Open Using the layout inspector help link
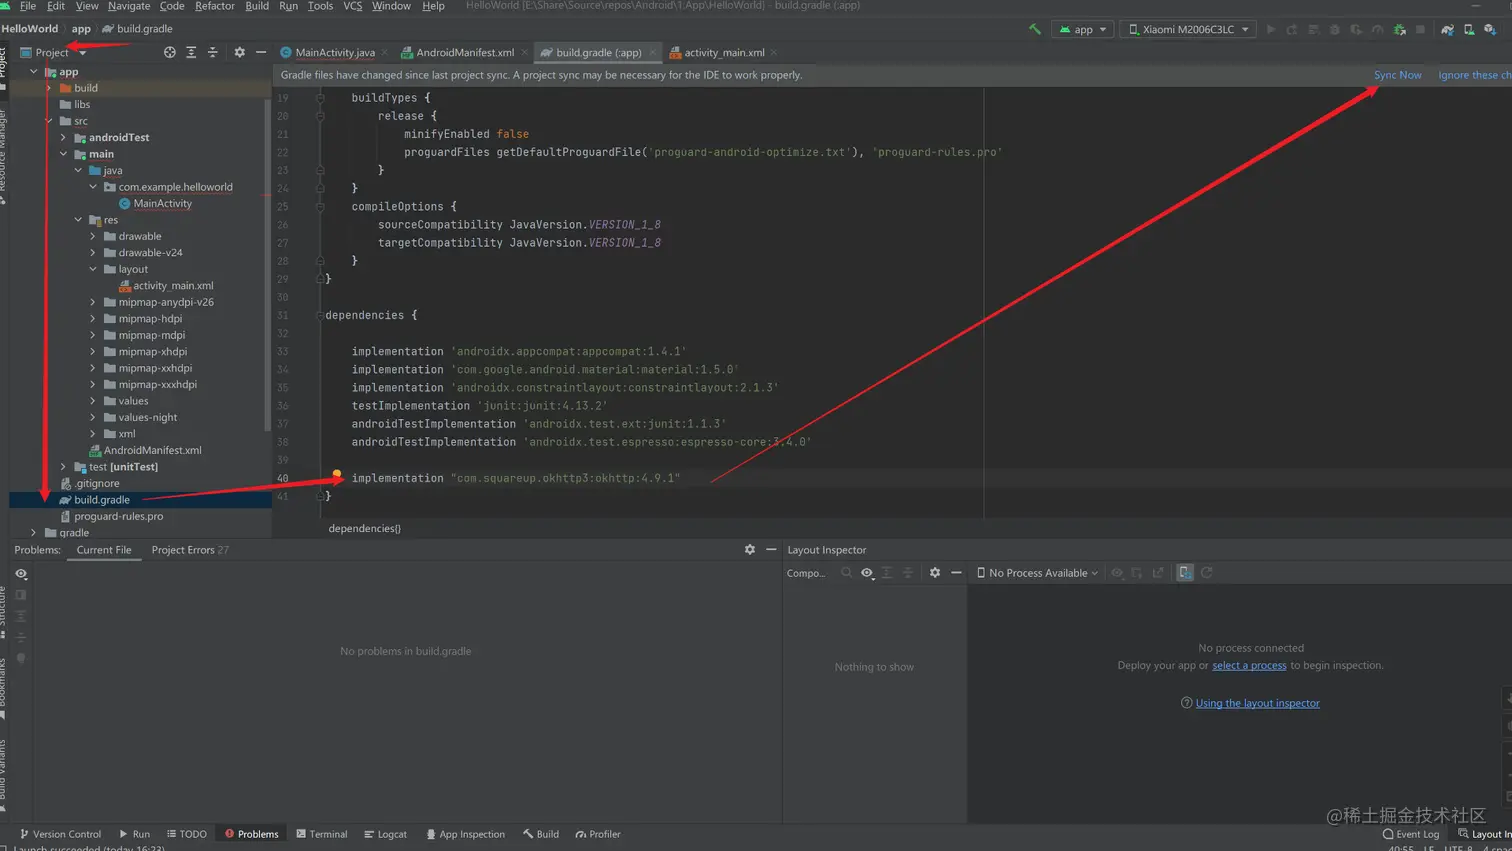 1257,703
